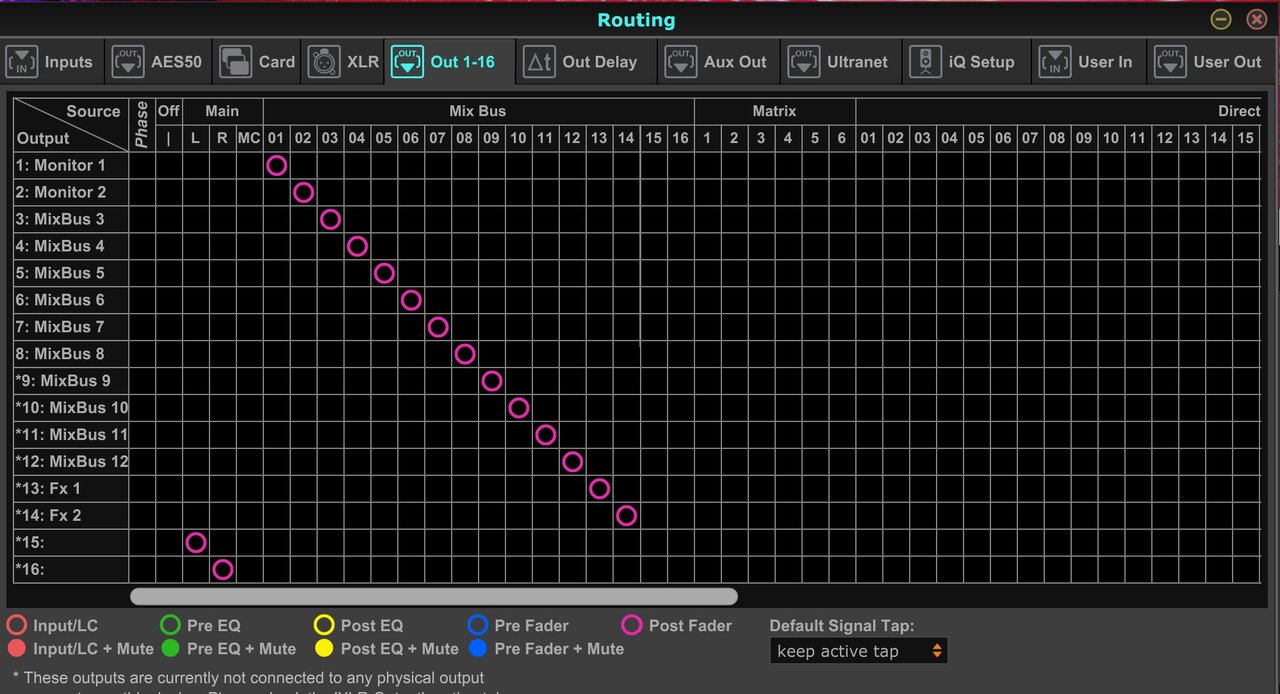
Task: Toggle Monitor 2 Mix Bus 02 routing point
Action: coord(304,192)
